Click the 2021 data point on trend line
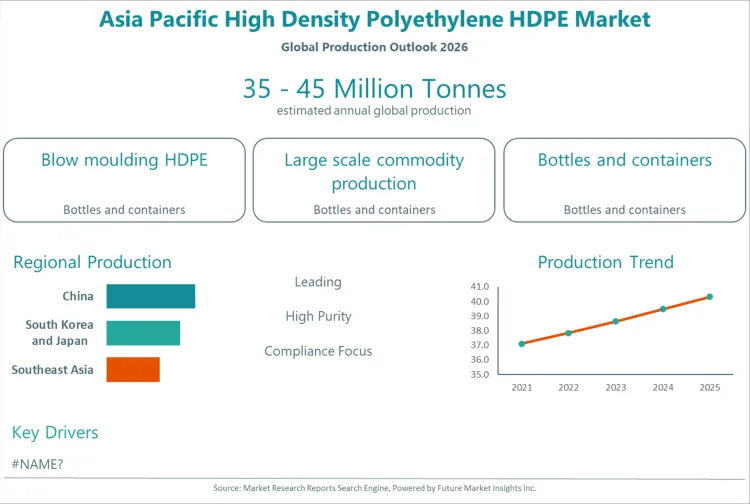This screenshot has height=504, width=750. pos(522,344)
